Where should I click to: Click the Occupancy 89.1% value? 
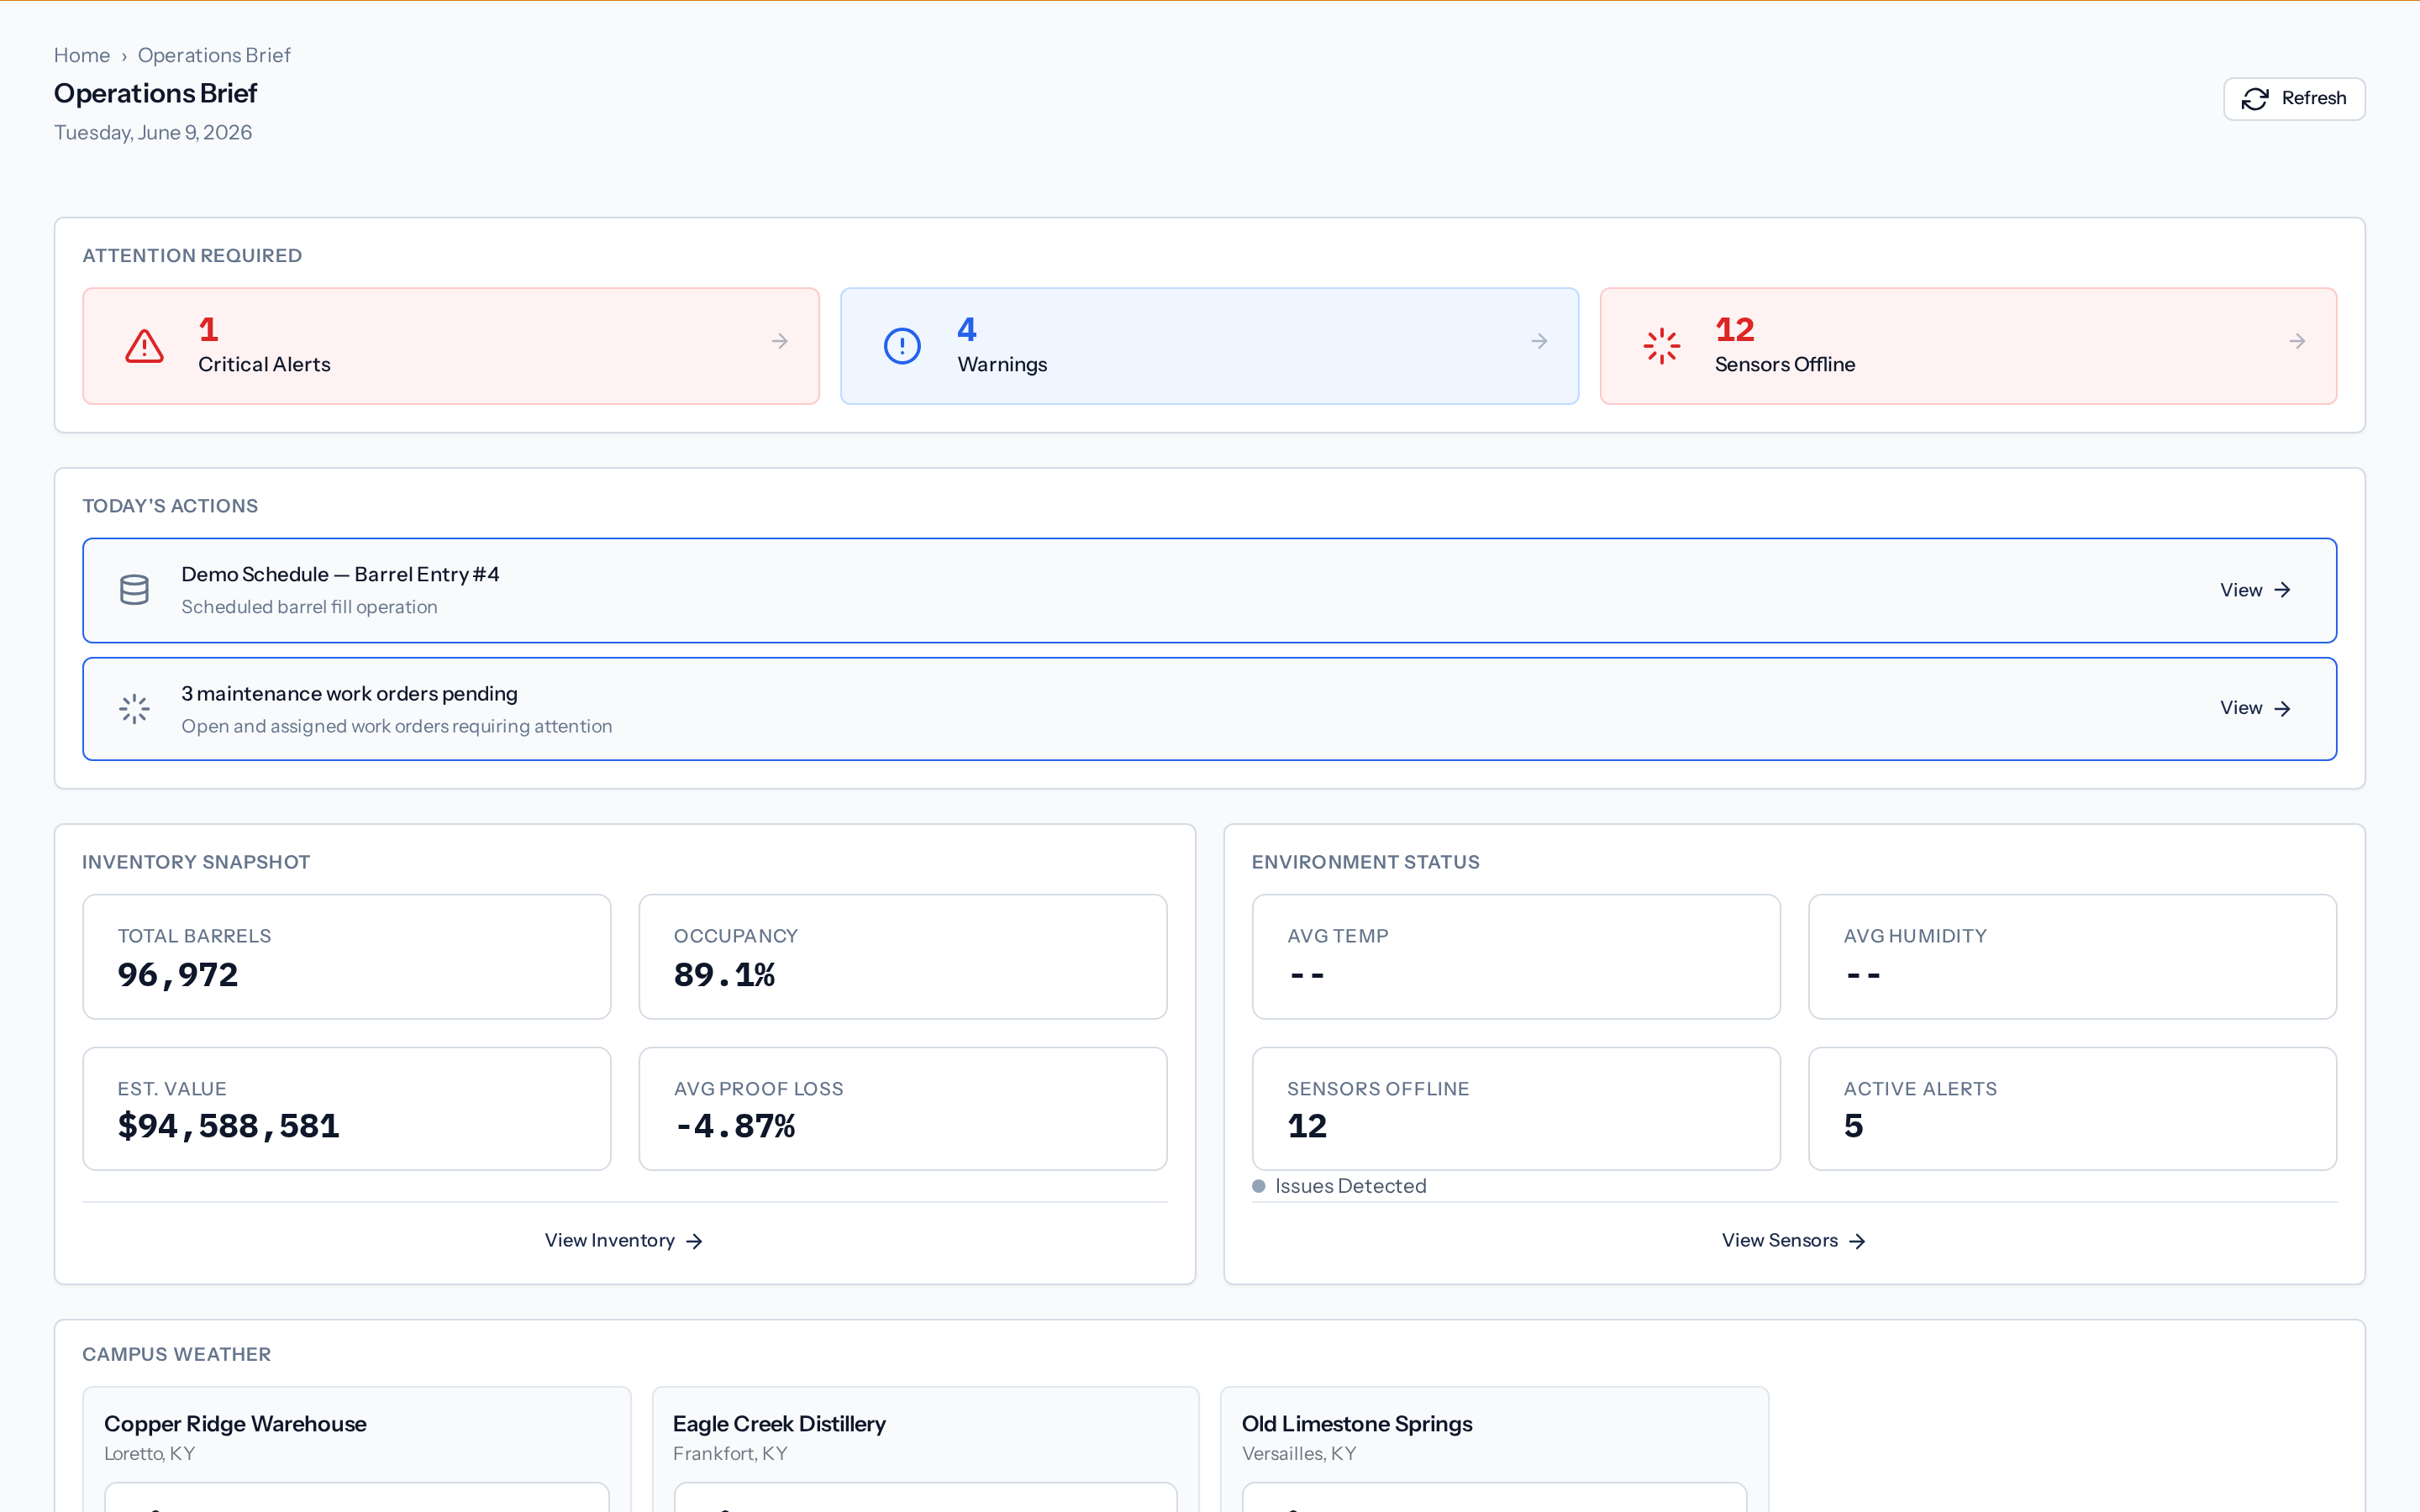725,975
